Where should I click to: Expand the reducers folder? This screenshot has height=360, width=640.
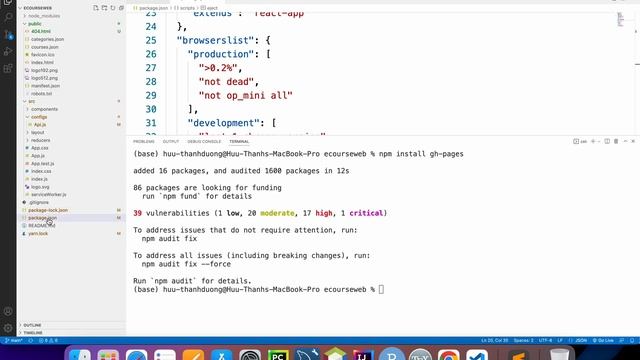tap(40, 140)
